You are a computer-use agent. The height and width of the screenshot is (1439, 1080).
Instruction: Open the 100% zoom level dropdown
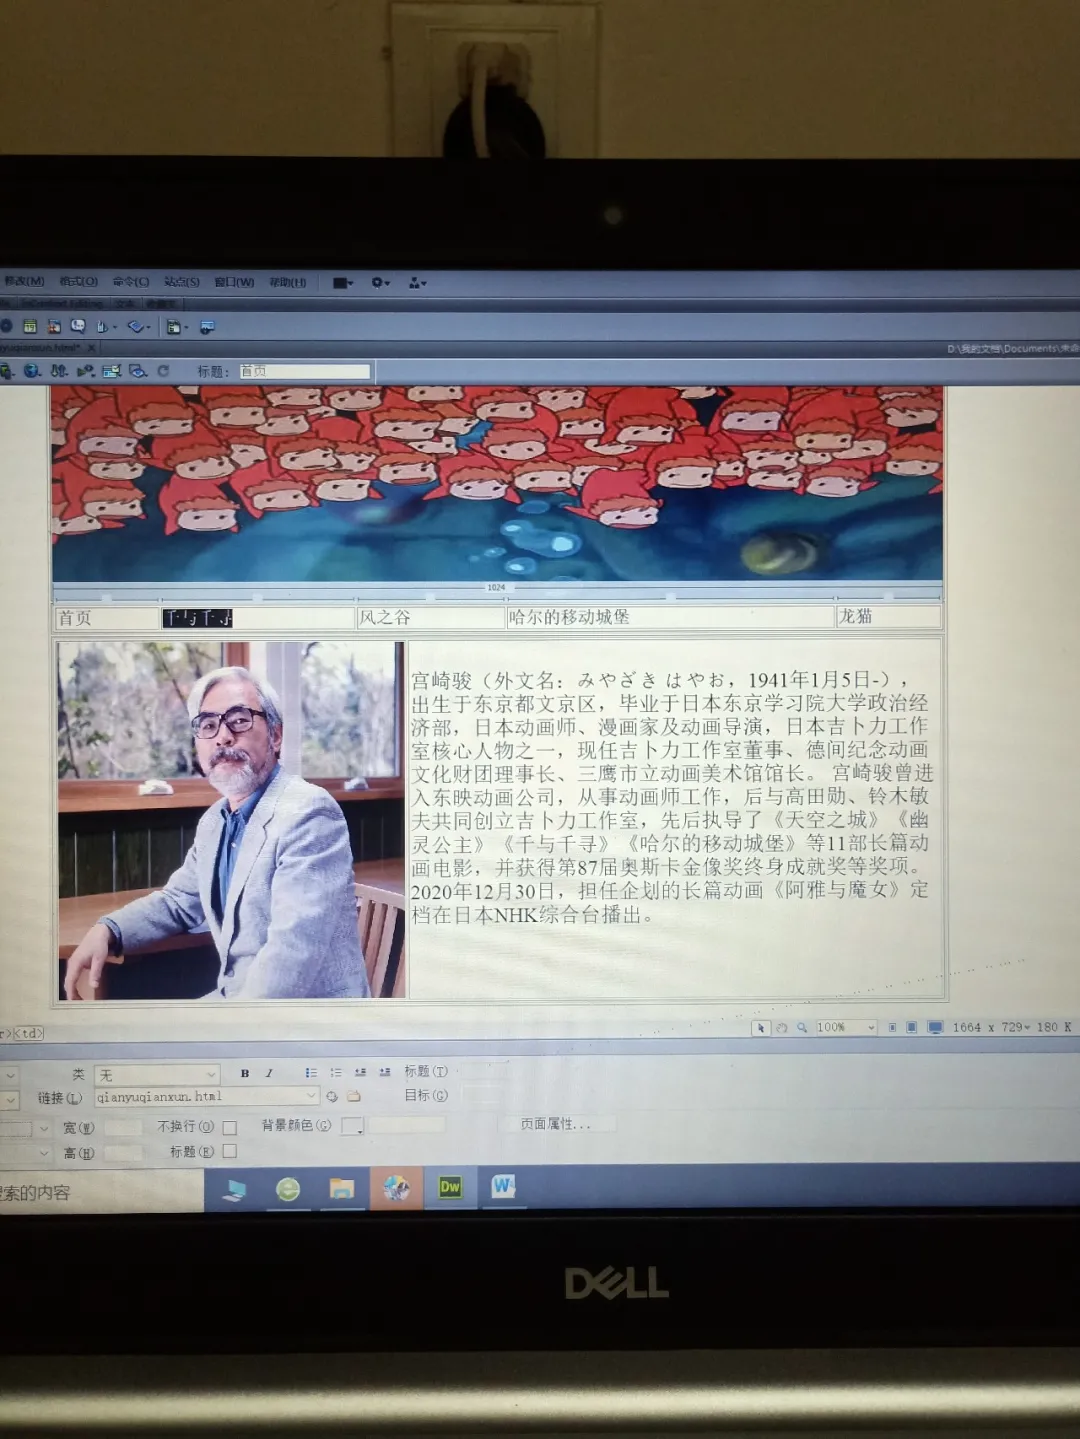[846, 1027]
